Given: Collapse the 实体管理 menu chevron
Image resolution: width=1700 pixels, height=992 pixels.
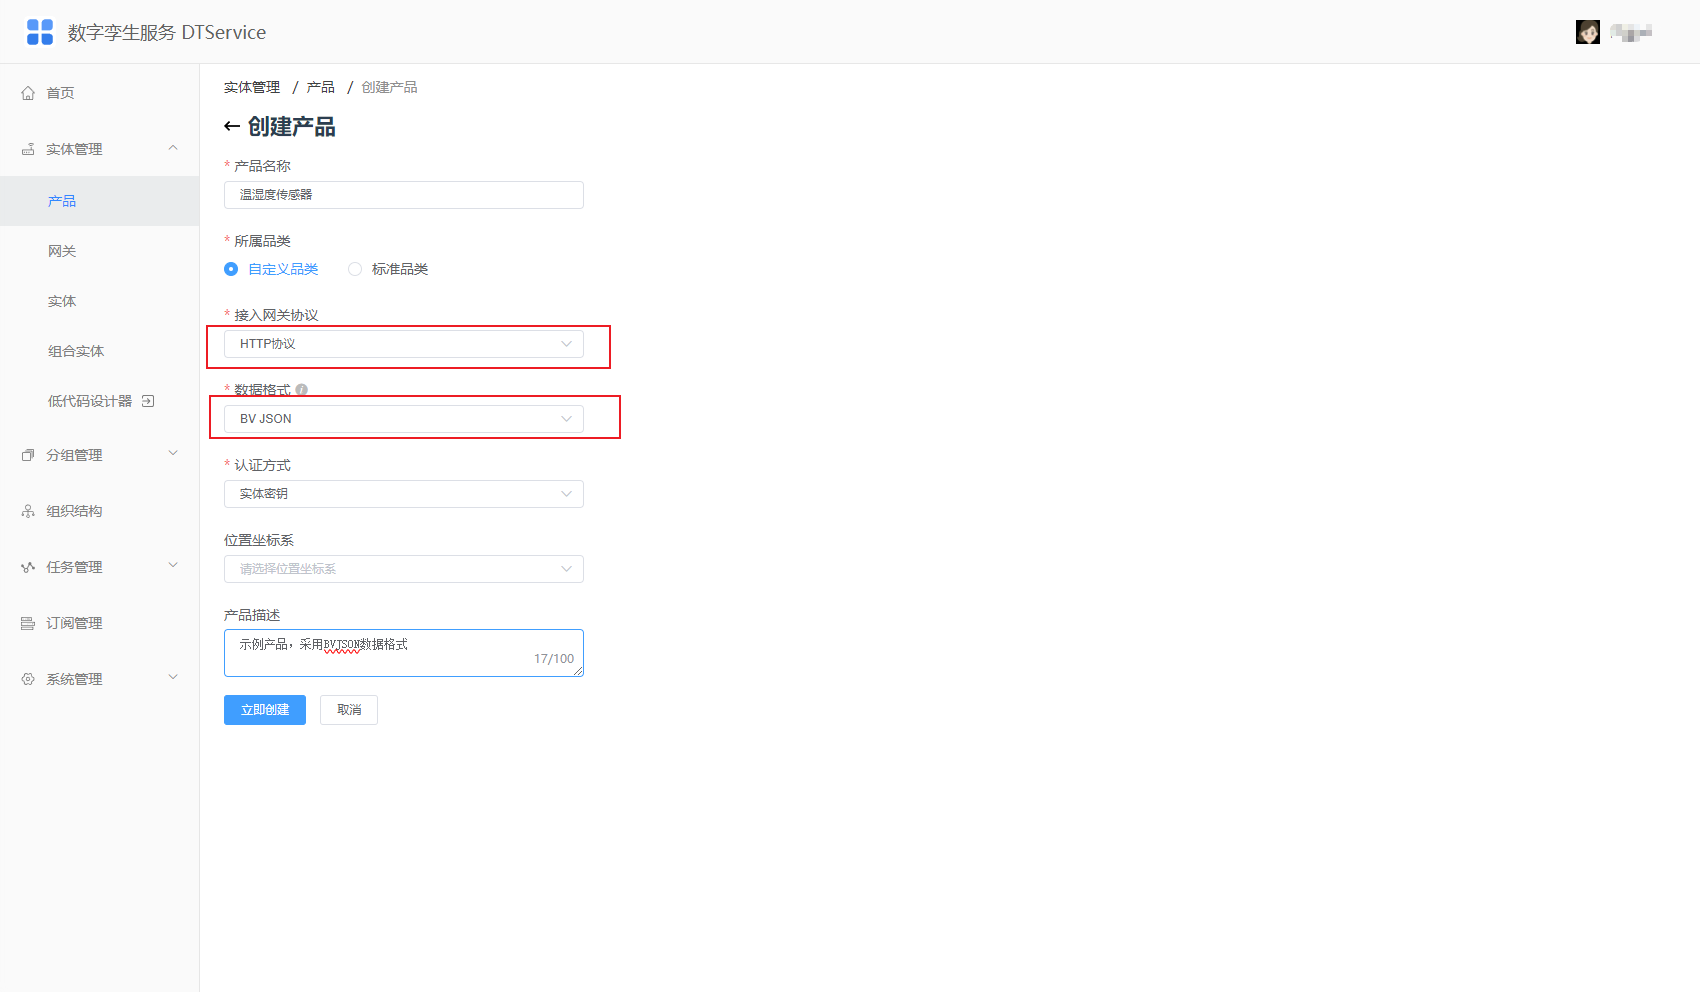Looking at the screenshot, I should pyautogui.click(x=173, y=148).
